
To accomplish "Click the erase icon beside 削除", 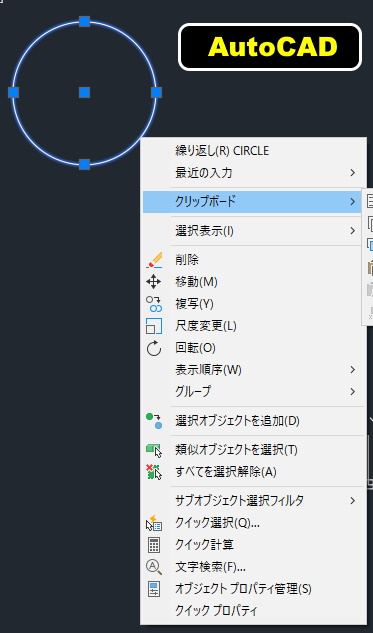I will pos(154,260).
